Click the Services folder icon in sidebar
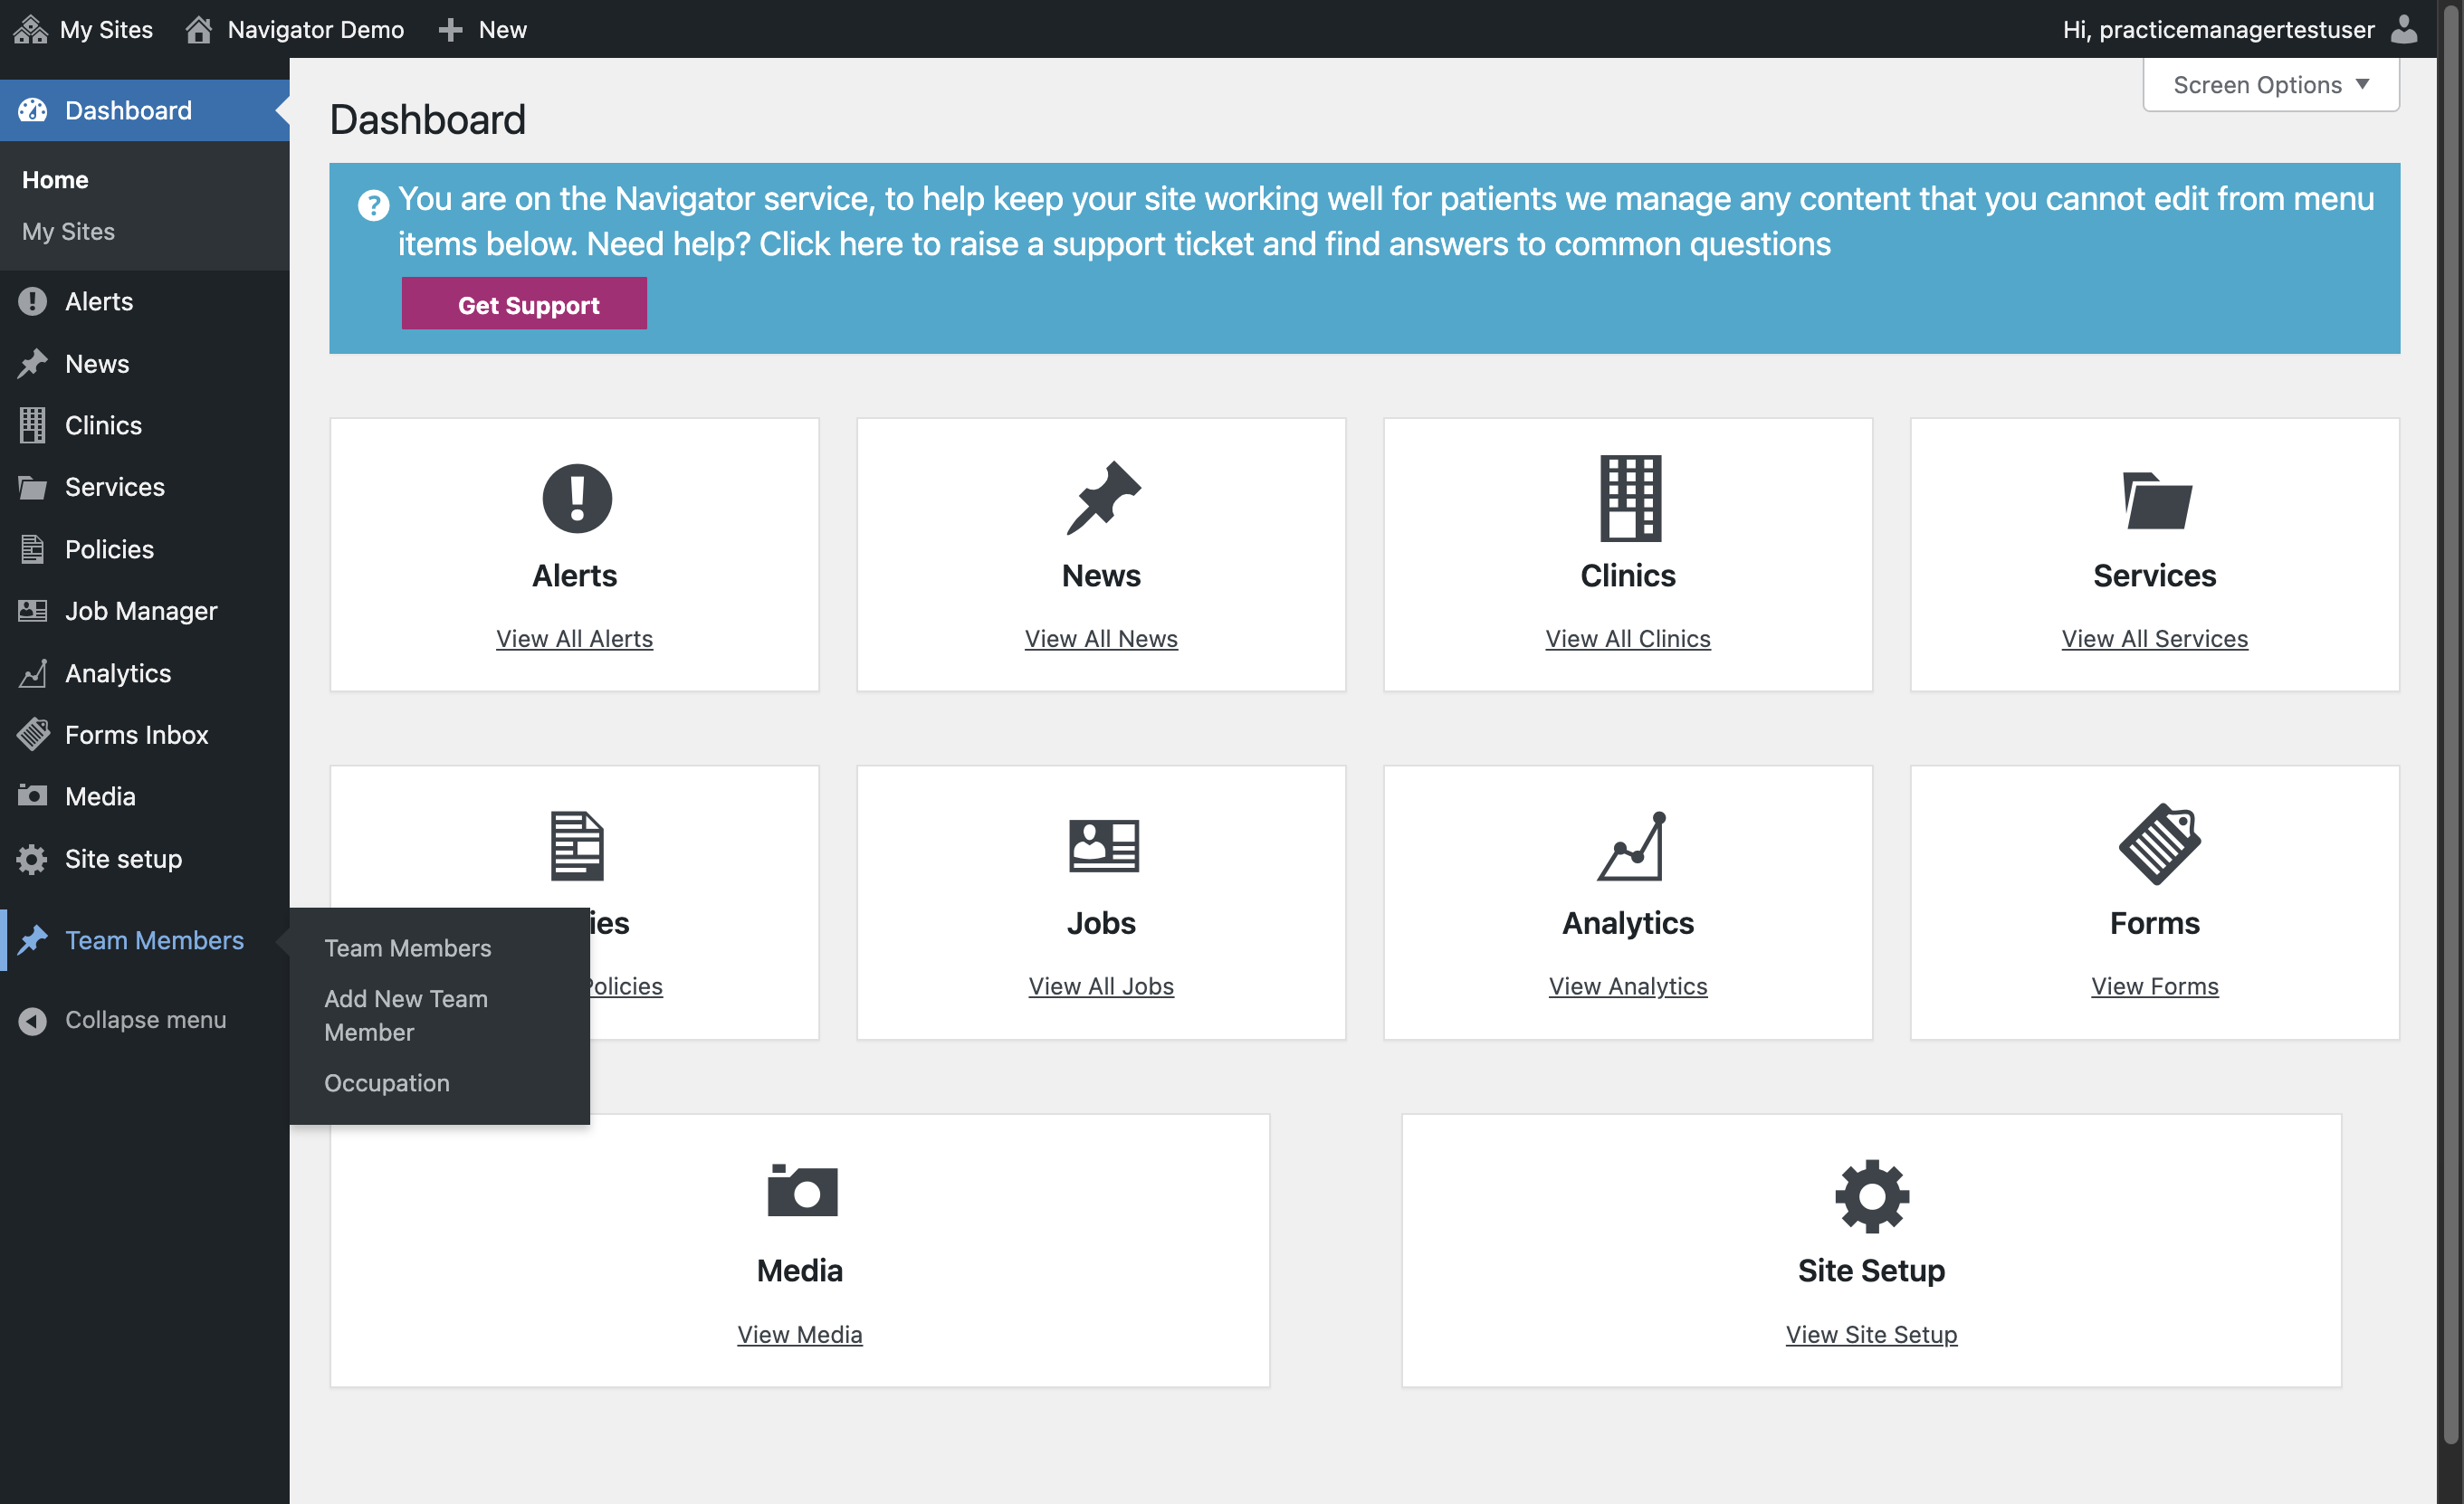Screen dimensions: 2464x1504 click(x=32, y=487)
